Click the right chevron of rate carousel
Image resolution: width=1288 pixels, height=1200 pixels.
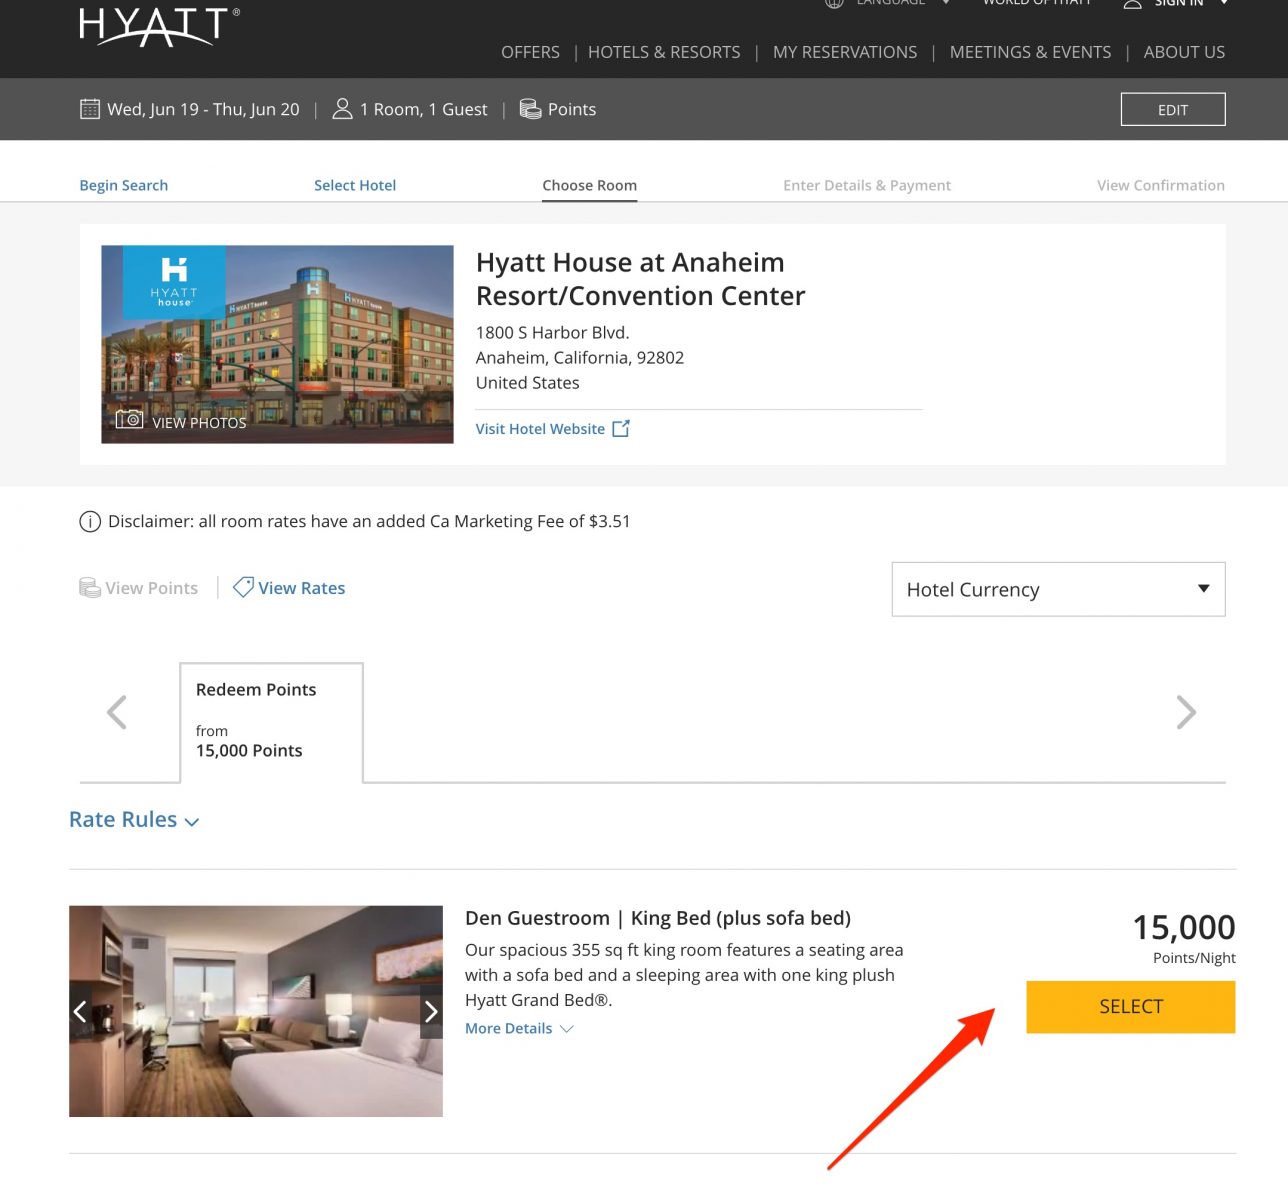(1186, 712)
